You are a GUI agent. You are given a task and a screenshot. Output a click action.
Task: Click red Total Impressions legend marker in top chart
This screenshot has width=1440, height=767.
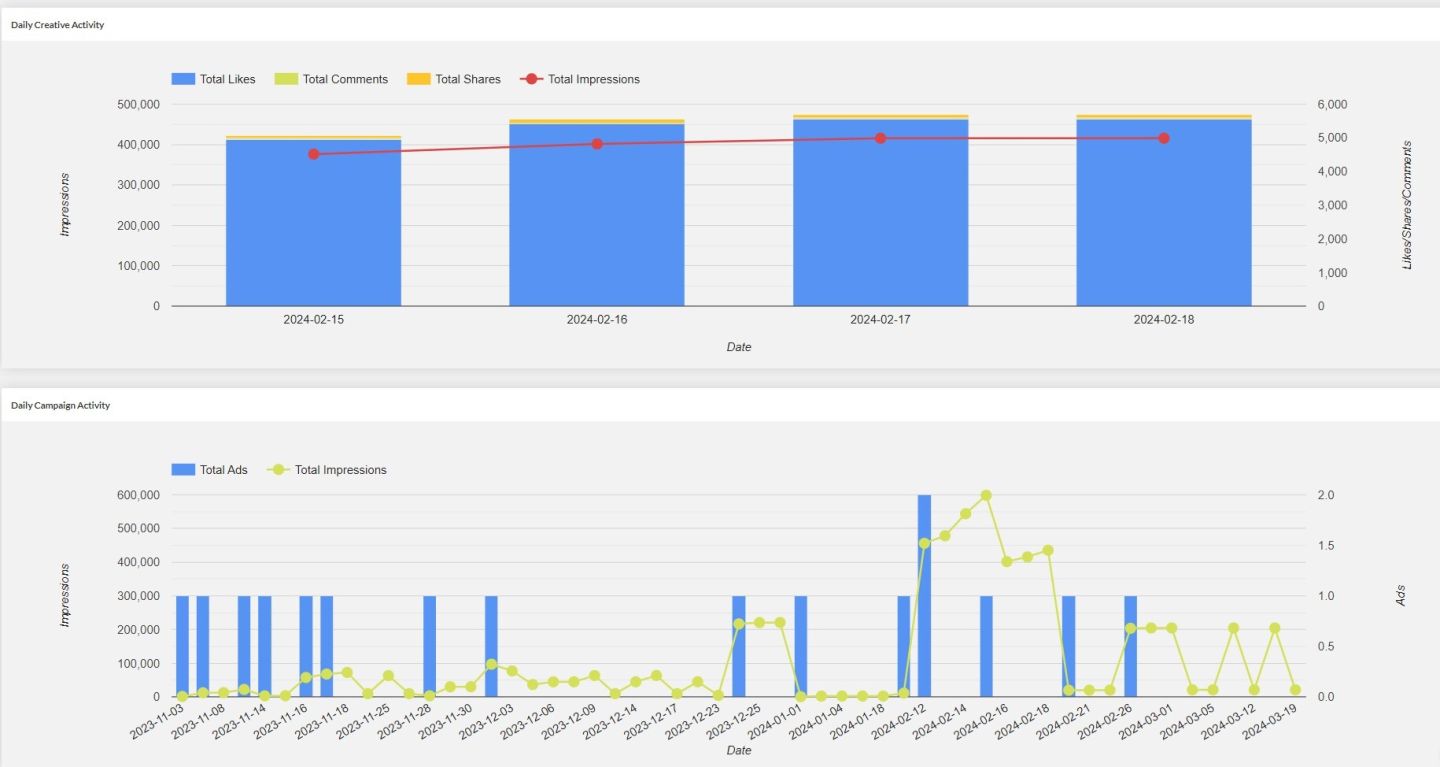click(534, 79)
